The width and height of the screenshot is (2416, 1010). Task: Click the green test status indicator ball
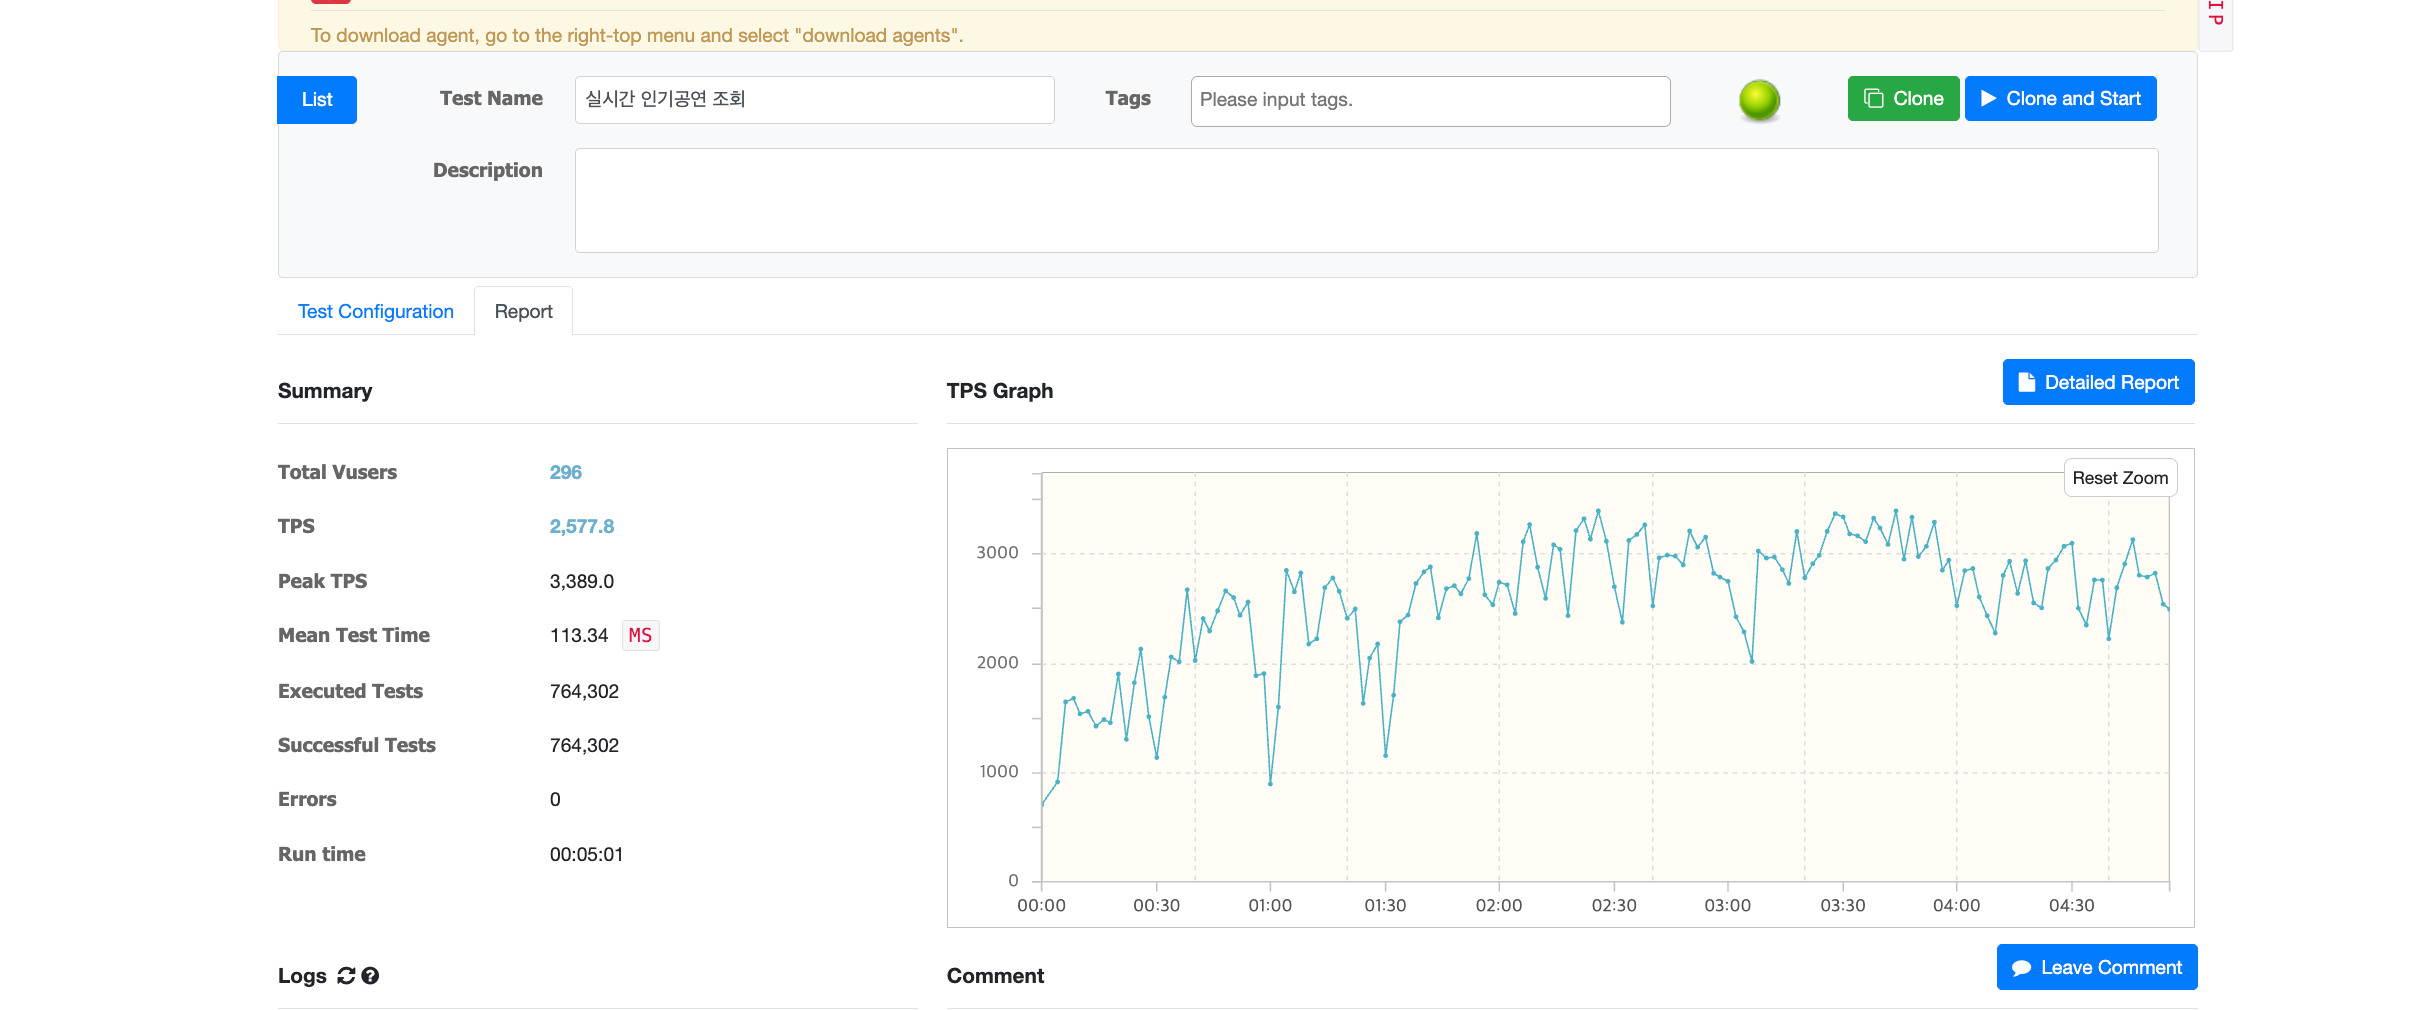coord(1759,100)
